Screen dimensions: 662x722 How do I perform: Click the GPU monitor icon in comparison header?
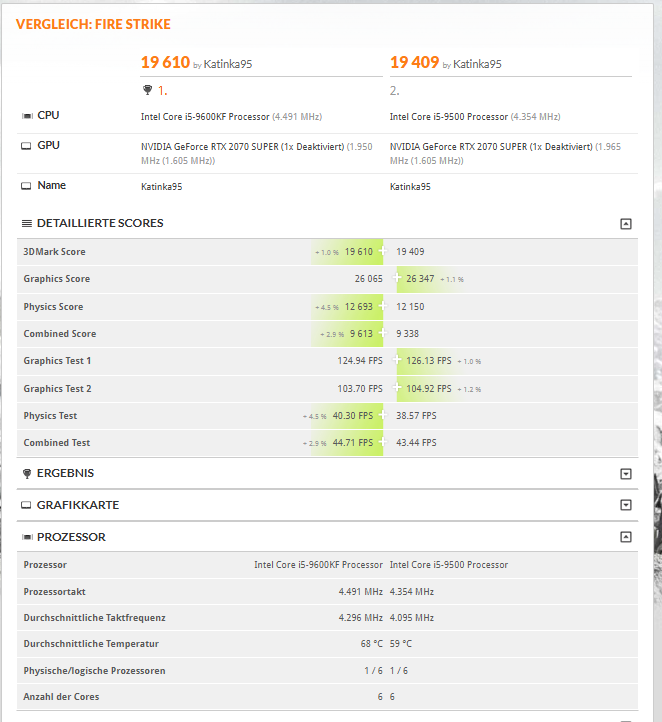(x=26, y=146)
